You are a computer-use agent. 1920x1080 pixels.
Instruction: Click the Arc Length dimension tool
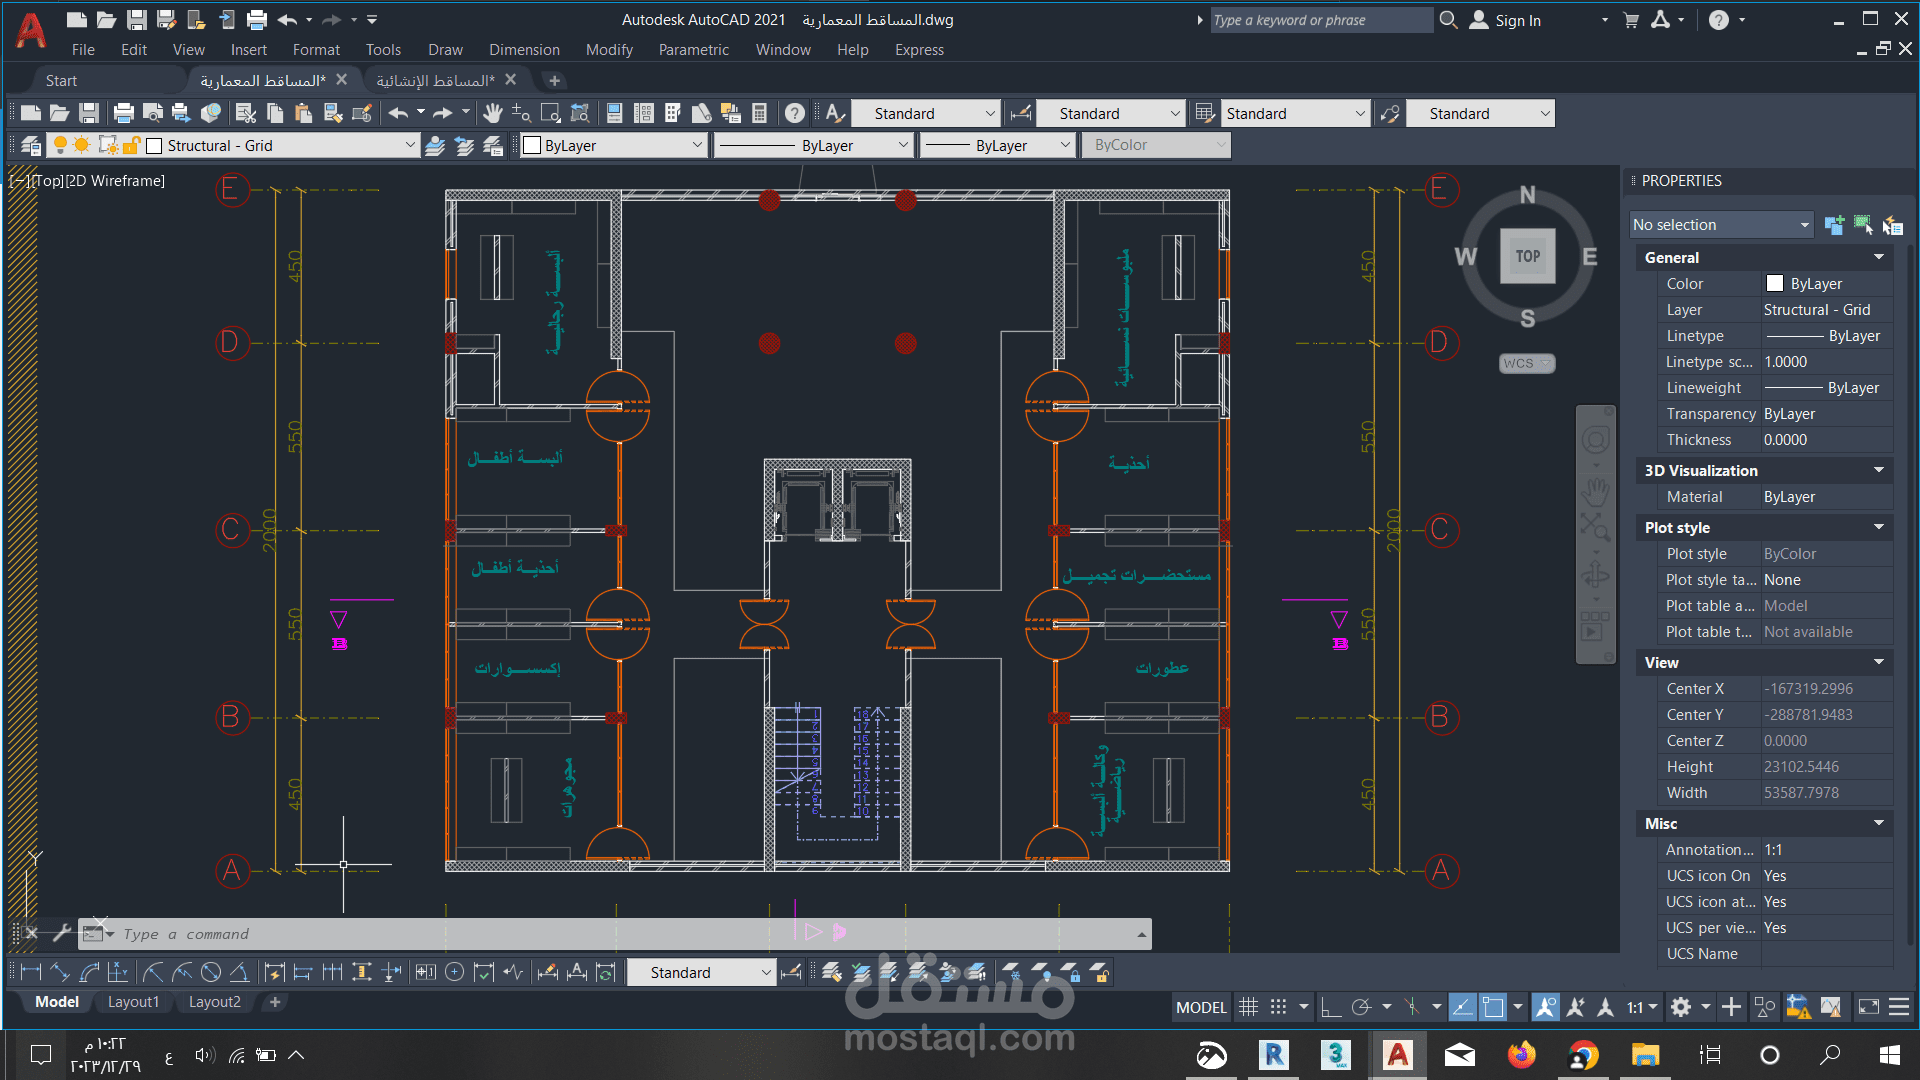[89, 973]
